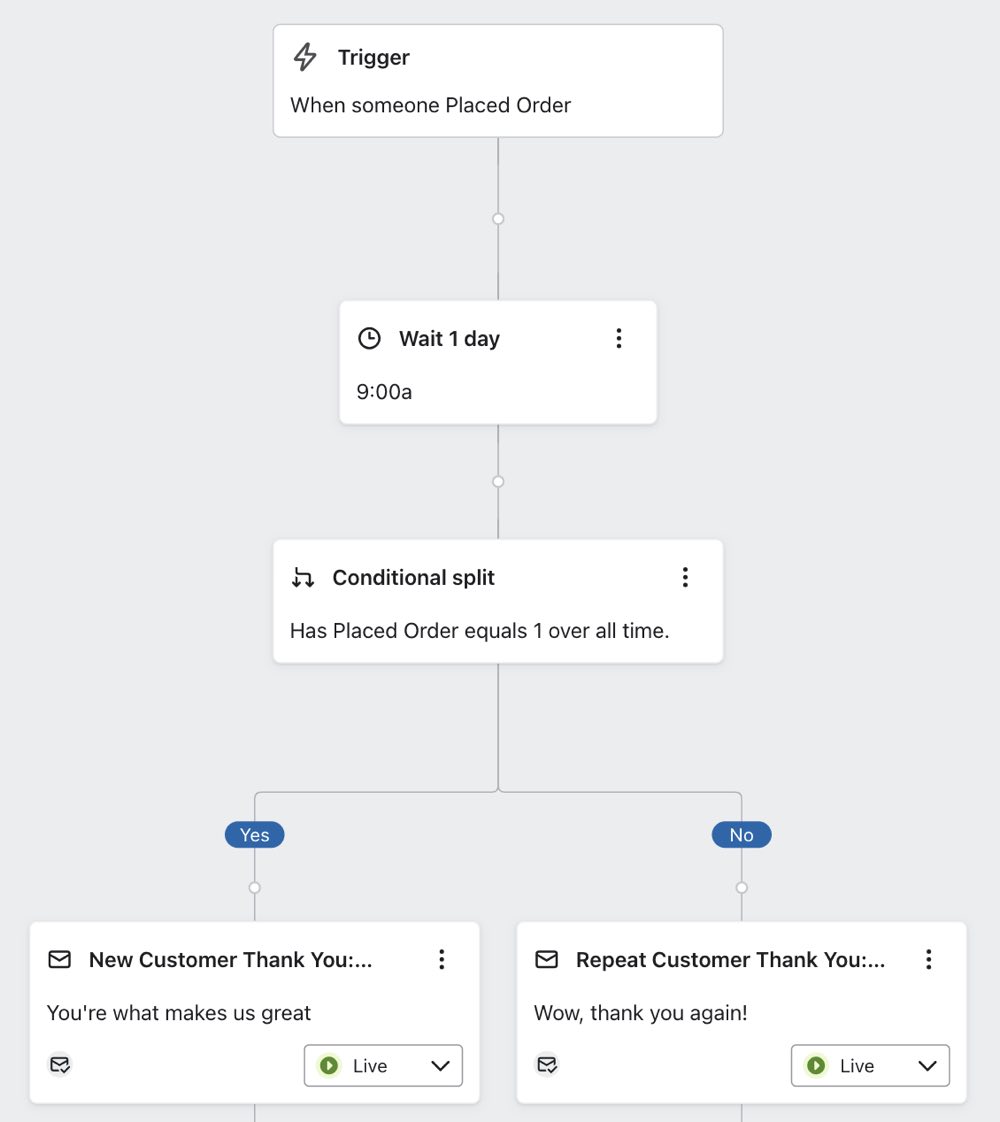Click the lightning bolt Trigger icon

[x=303, y=57]
